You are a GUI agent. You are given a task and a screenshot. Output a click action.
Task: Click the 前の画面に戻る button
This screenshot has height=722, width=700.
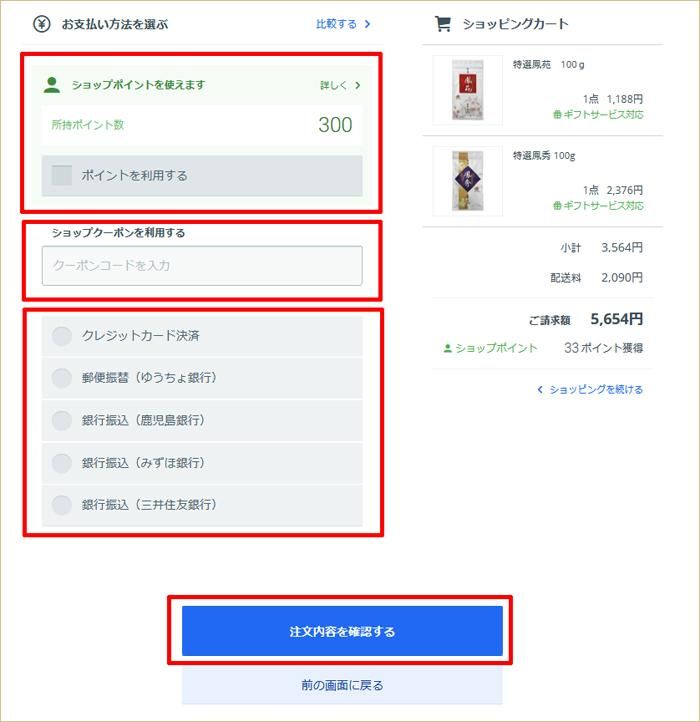(x=342, y=685)
